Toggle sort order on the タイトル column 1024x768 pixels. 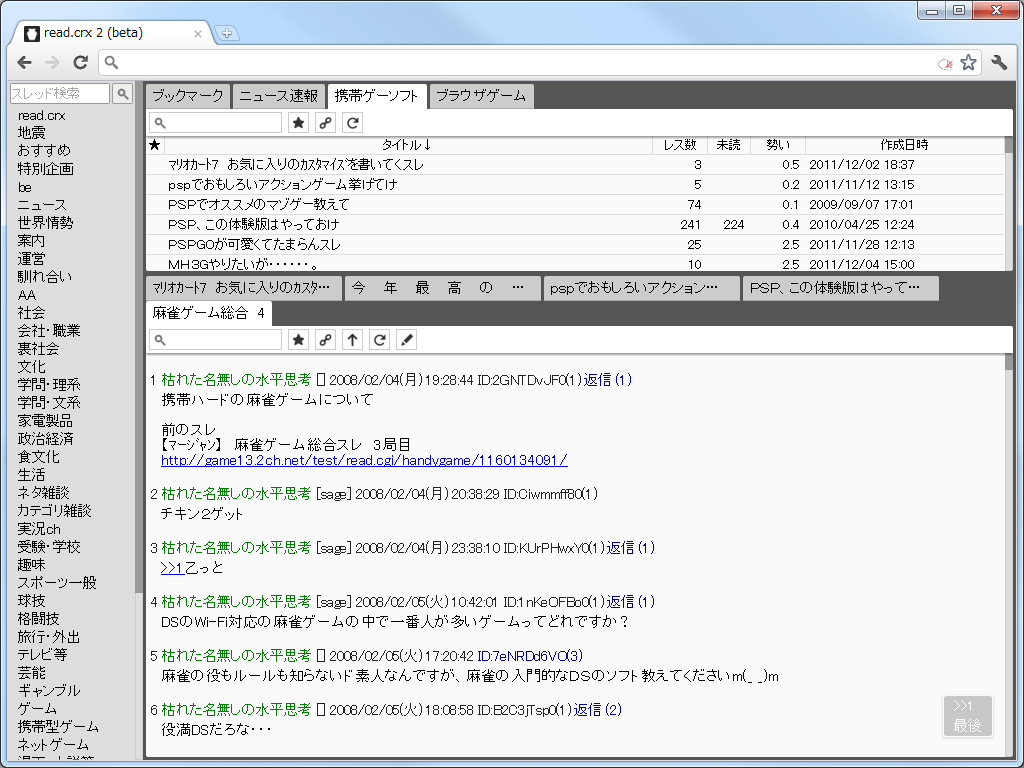point(404,145)
